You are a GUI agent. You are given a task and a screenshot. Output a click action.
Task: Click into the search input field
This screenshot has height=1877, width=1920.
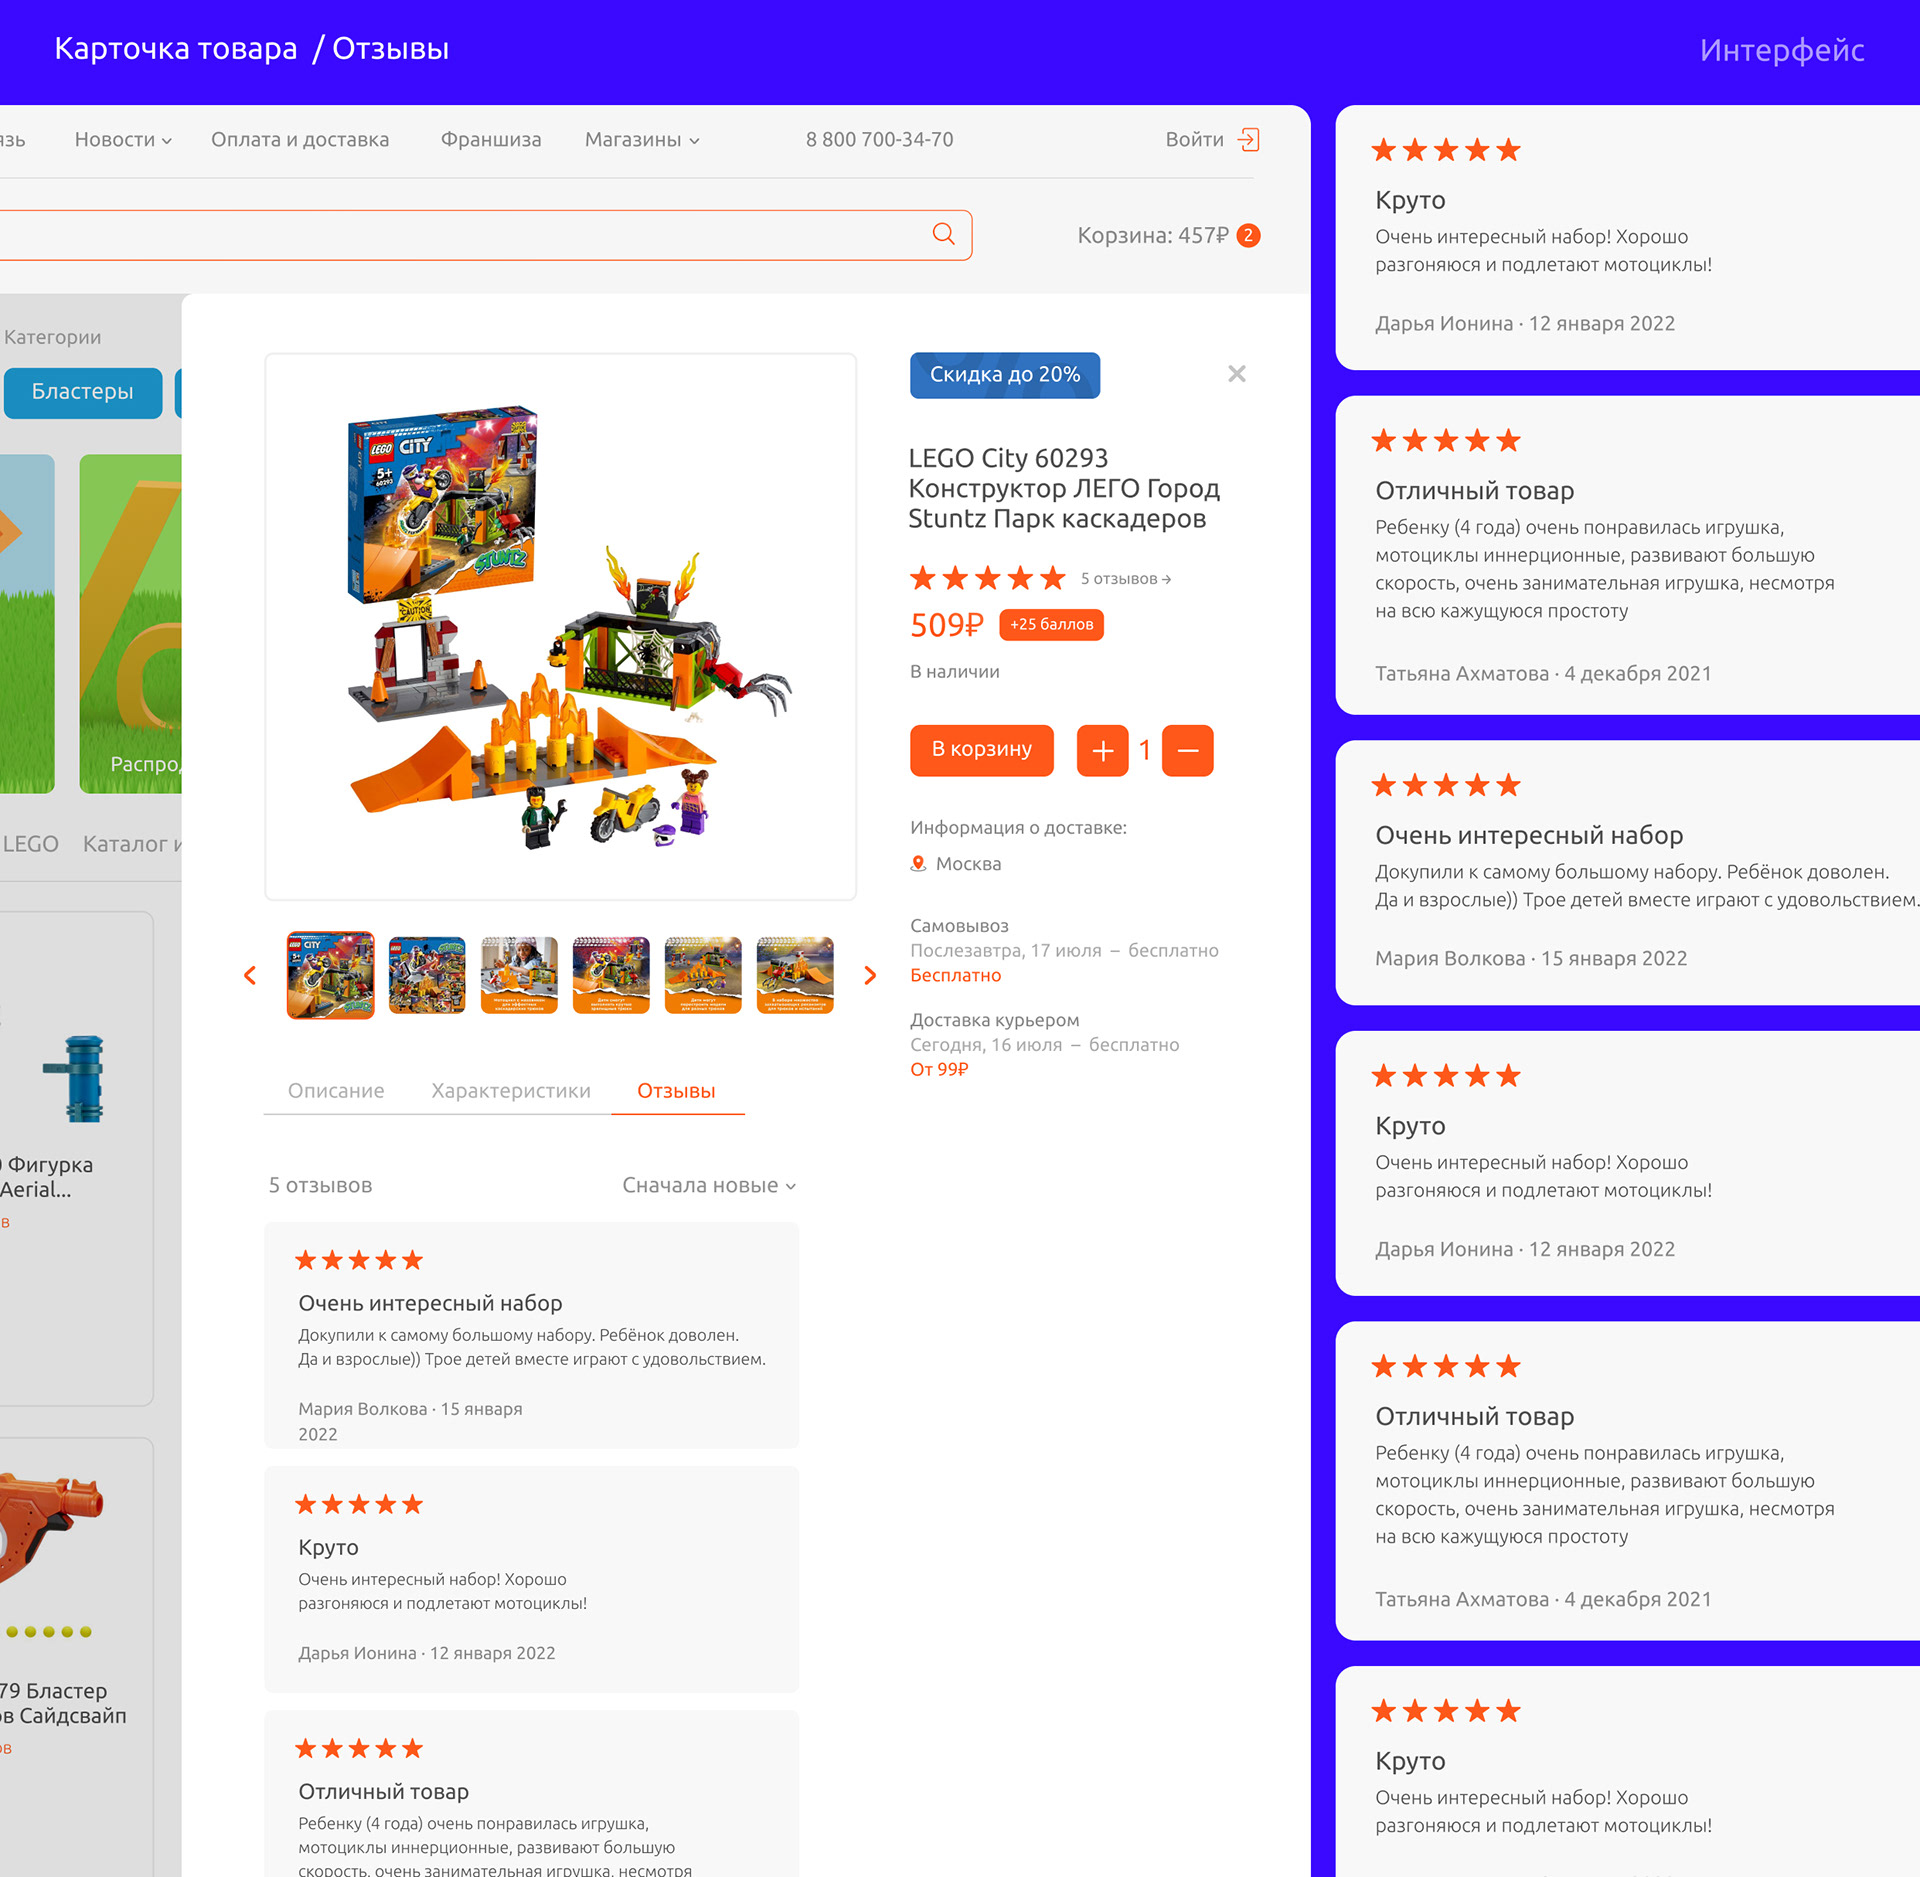click(460, 235)
